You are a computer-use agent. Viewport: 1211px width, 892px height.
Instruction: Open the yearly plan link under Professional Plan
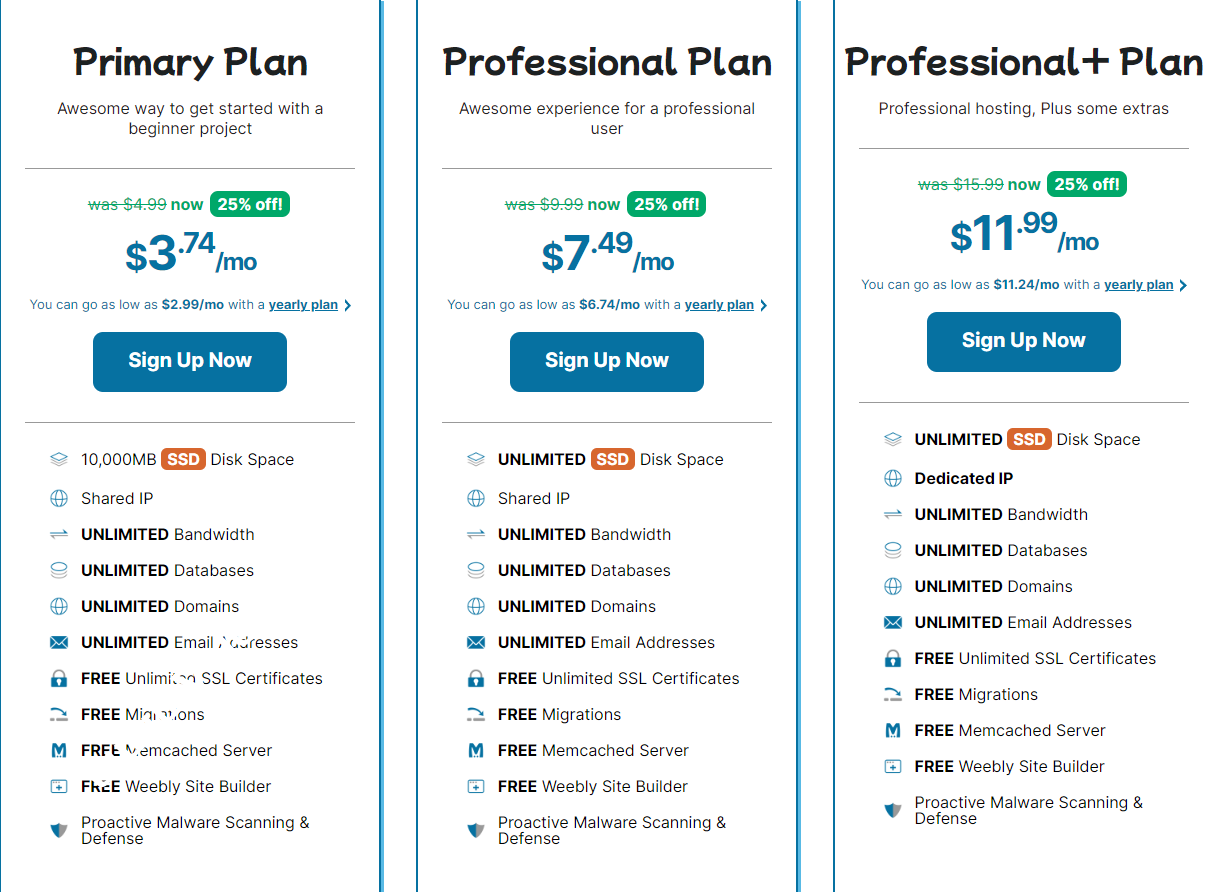(x=719, y=305)
